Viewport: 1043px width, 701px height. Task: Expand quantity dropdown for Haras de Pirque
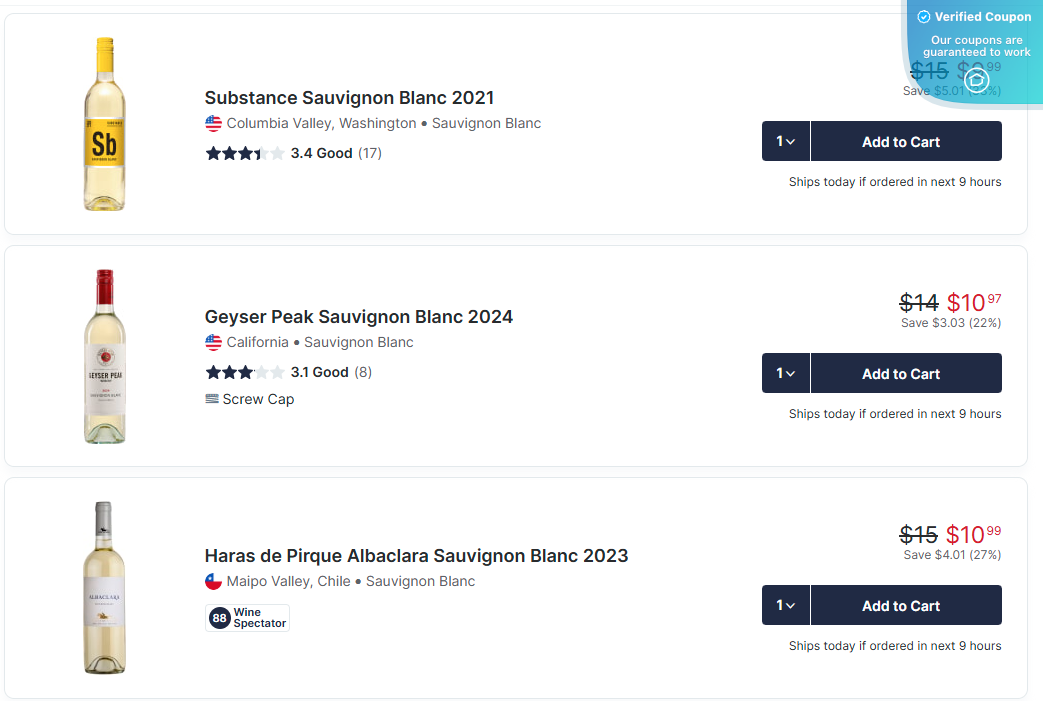(786, 605)
